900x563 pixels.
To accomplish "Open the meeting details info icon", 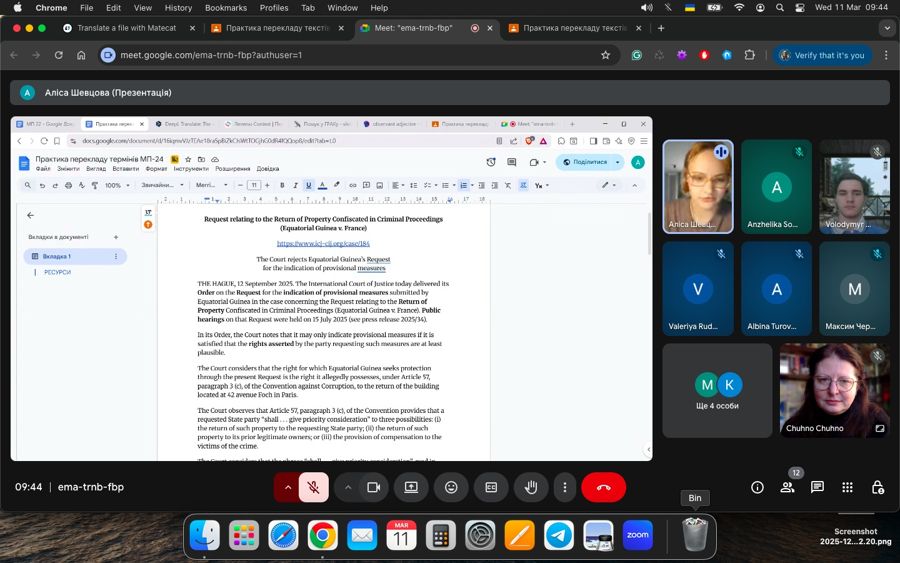I will 757,487.
